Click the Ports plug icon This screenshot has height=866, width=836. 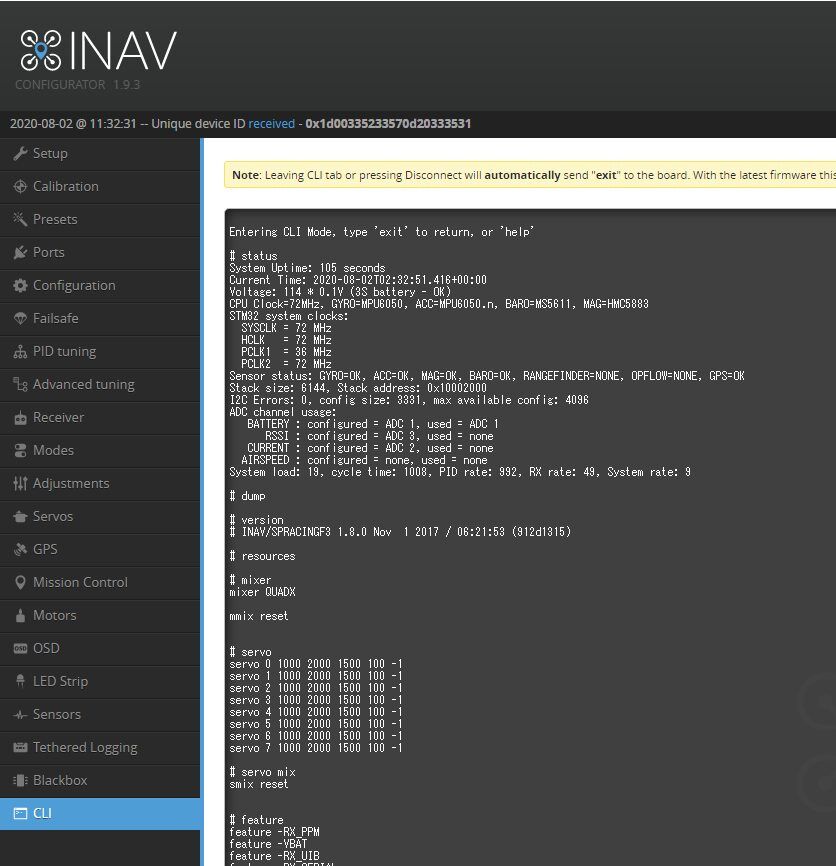pos(20,252)
